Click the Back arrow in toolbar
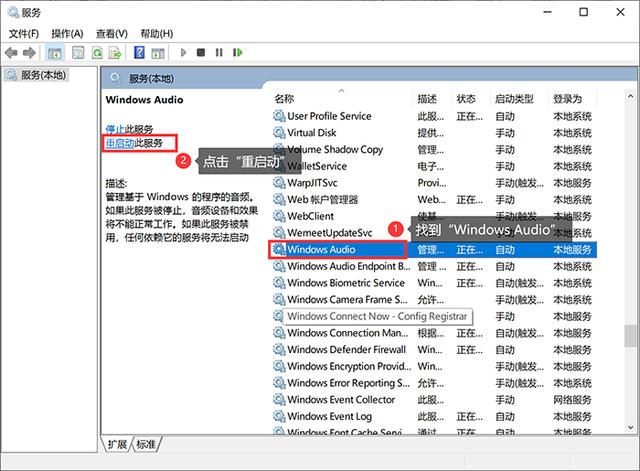This screenshot has height=471, width=640. (11, 52)
